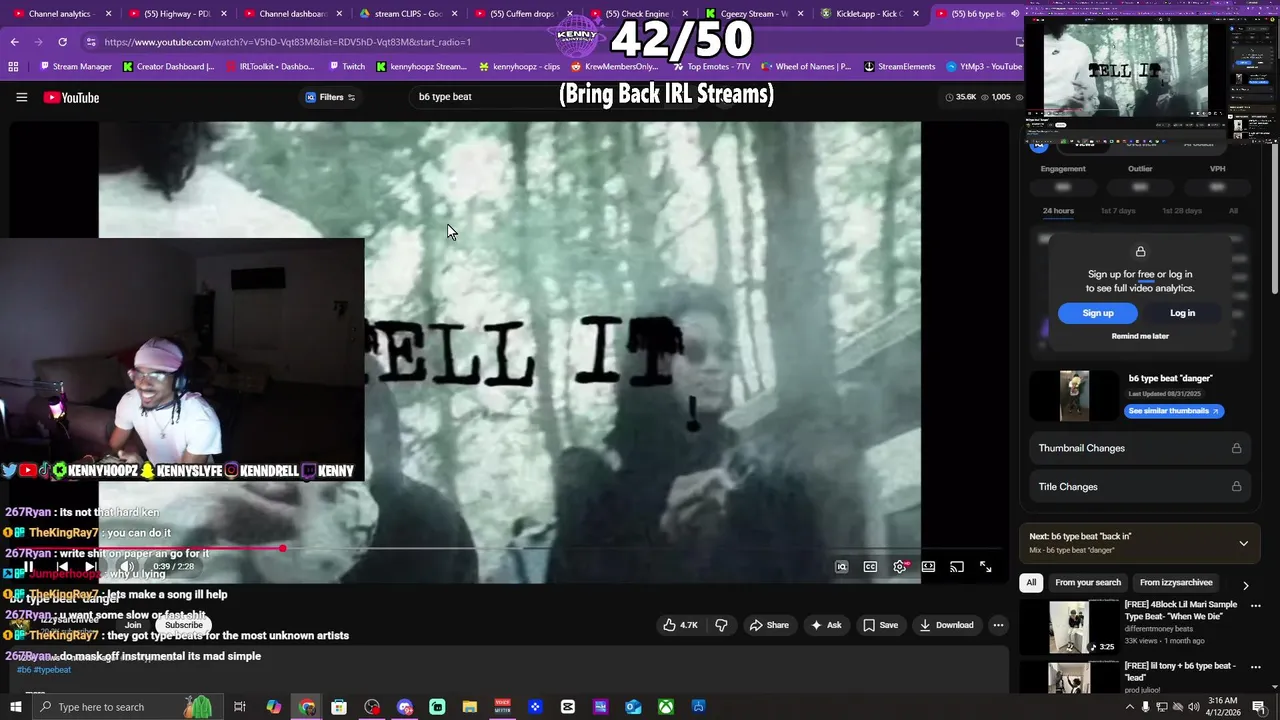1280x720 pixels.
Task: Select the '24 hours' analytics range
Action: coord(1058,211)
